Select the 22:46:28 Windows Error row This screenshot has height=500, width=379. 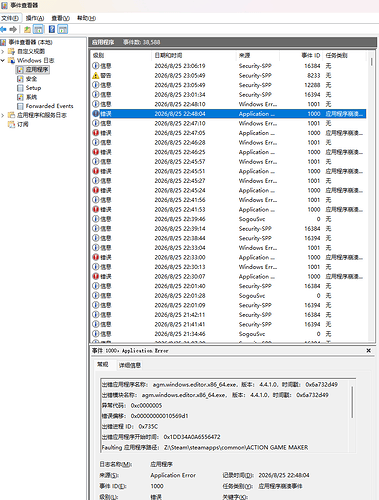pos(229,143)
